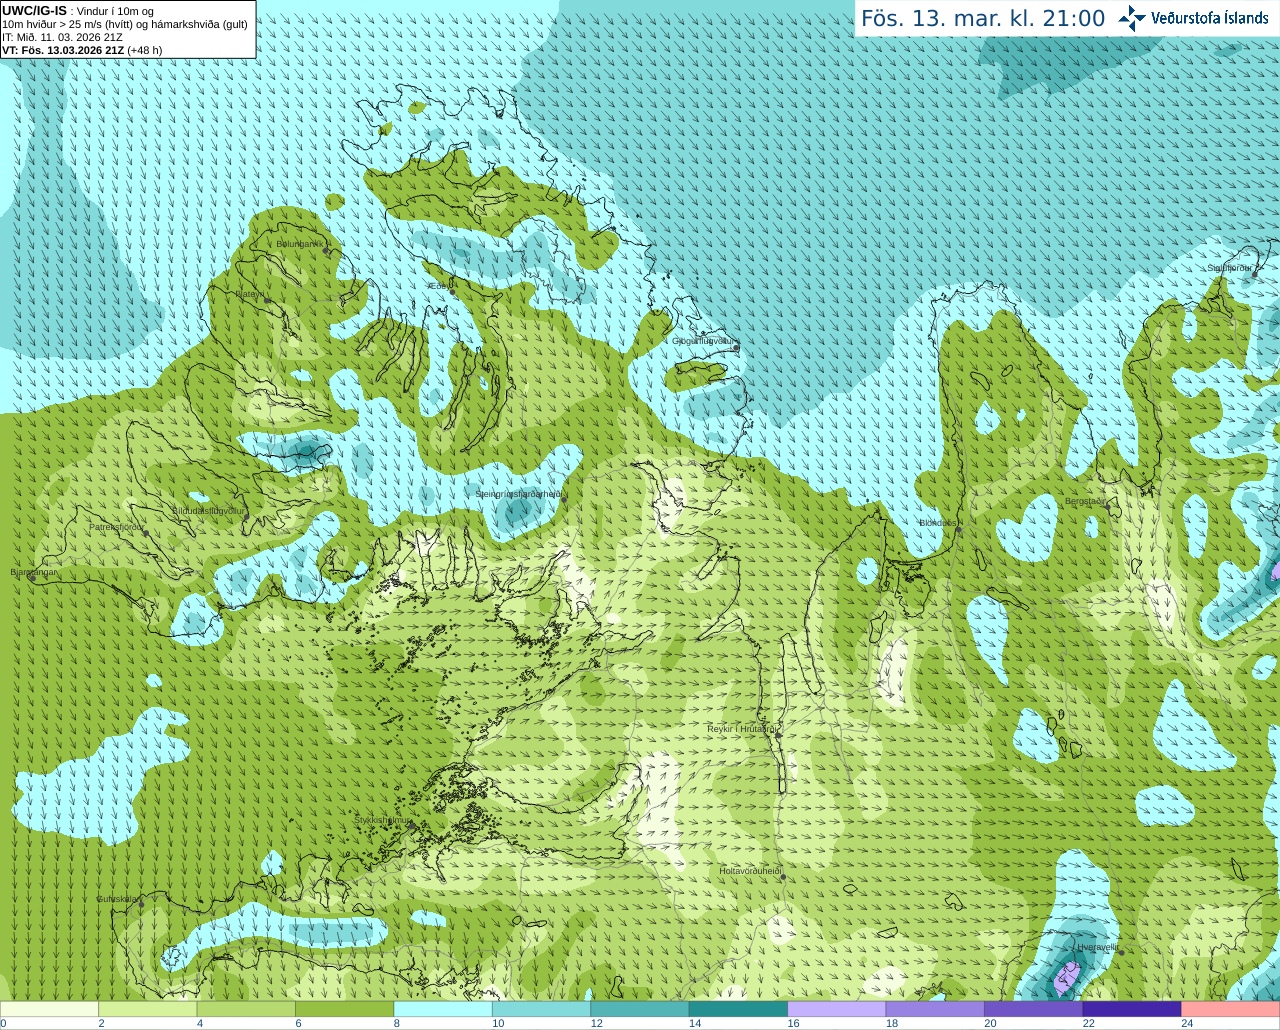Select the 18–20 m/s purple swatch
The width and height of the screenshot is (1280, 1030).
tap(935, 1009)
